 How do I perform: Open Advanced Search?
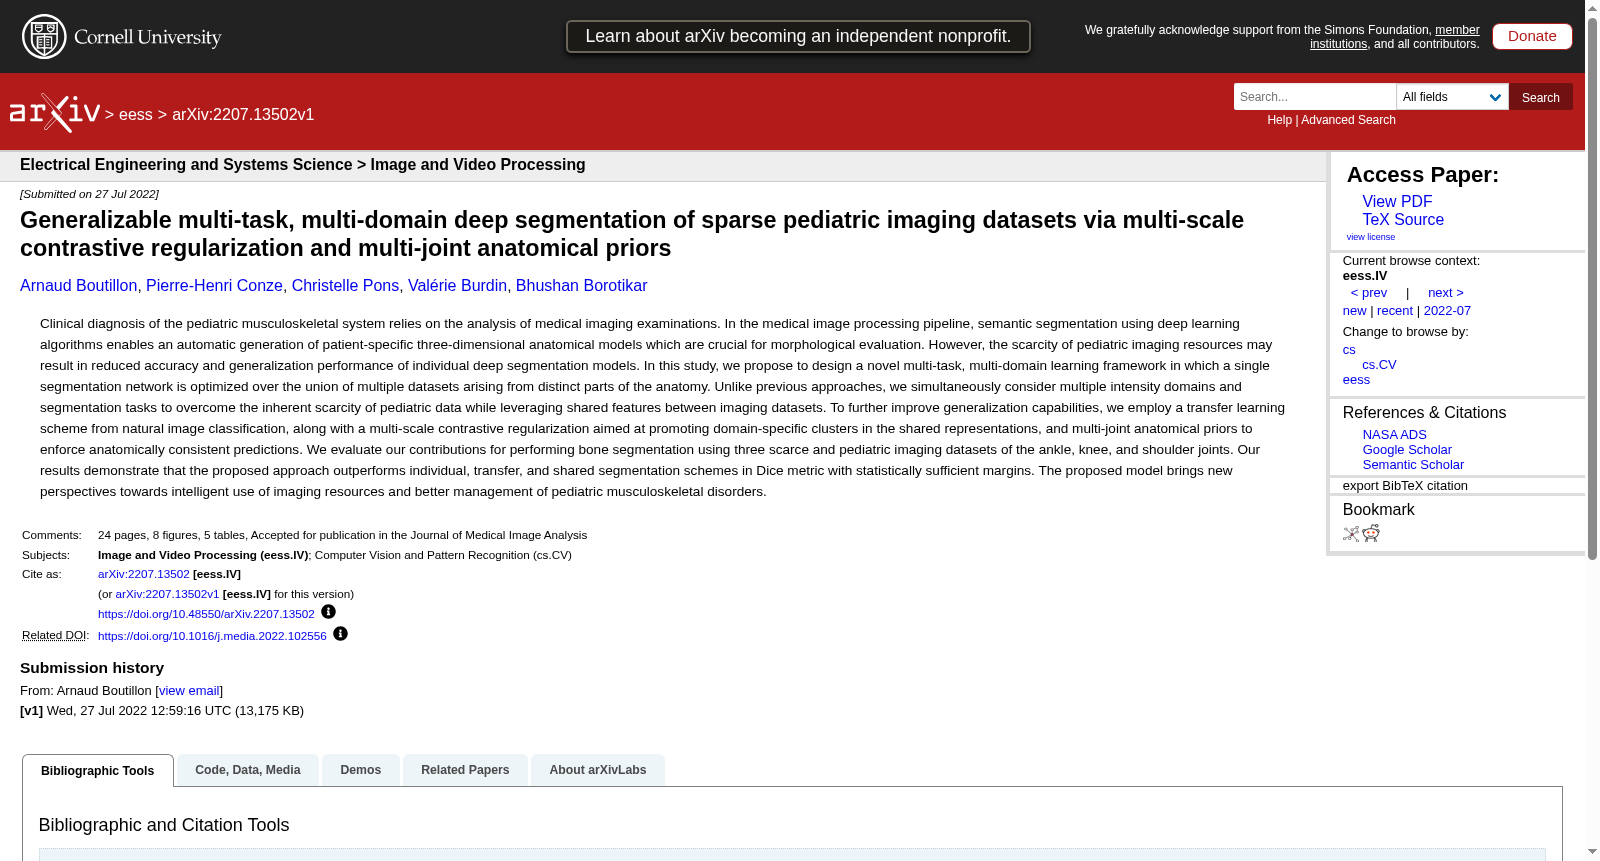[x=1348, y=120]
